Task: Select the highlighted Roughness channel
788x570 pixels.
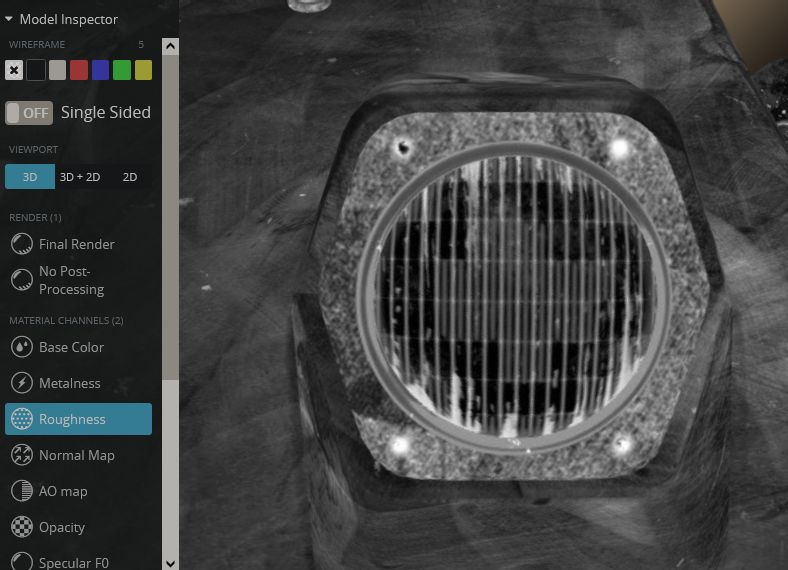Action: (x=78, y=419)
